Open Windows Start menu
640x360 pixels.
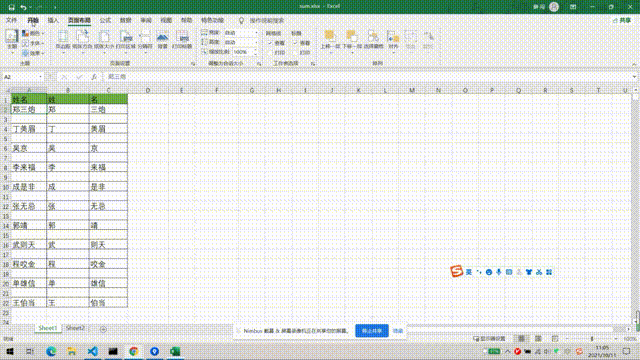coord(10,351)
